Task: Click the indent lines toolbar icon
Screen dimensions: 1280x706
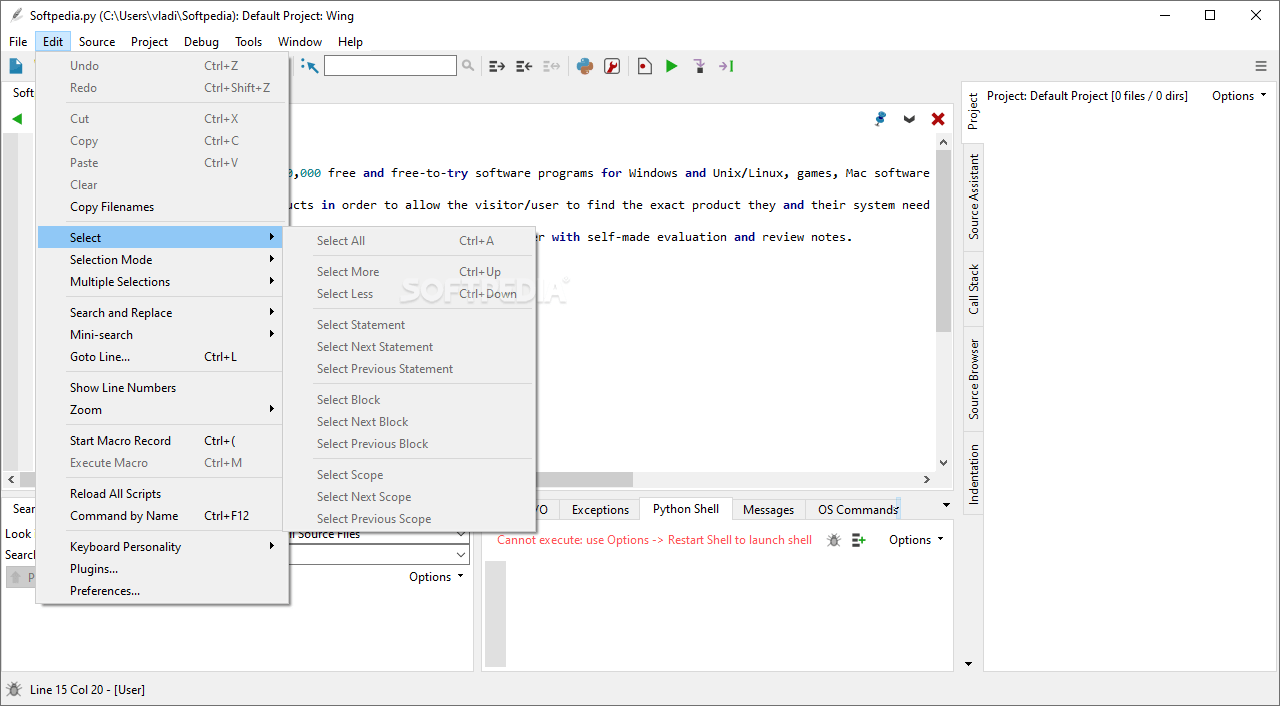Action: (x=497, y=66)
